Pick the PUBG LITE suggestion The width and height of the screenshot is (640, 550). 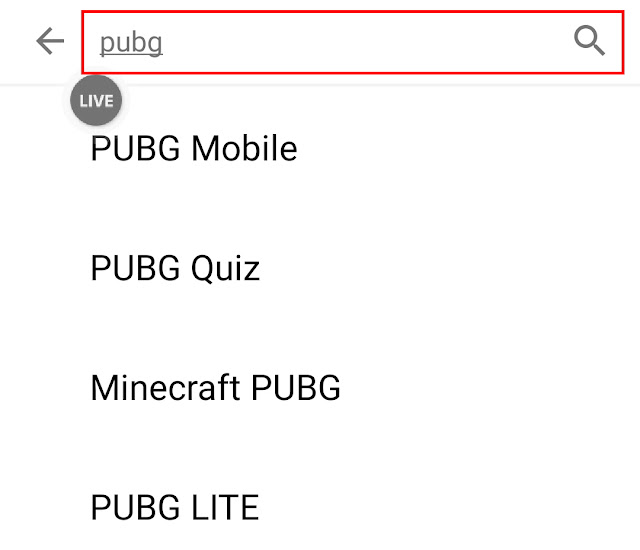point(175,507)
